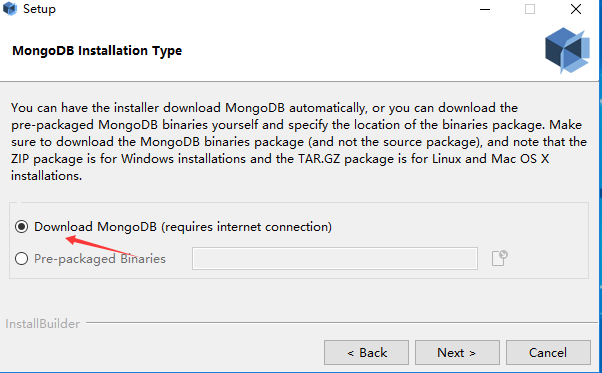Click the Pre-packaged Binaries label text
The image size is (602, 373).
tap(100, 259)
